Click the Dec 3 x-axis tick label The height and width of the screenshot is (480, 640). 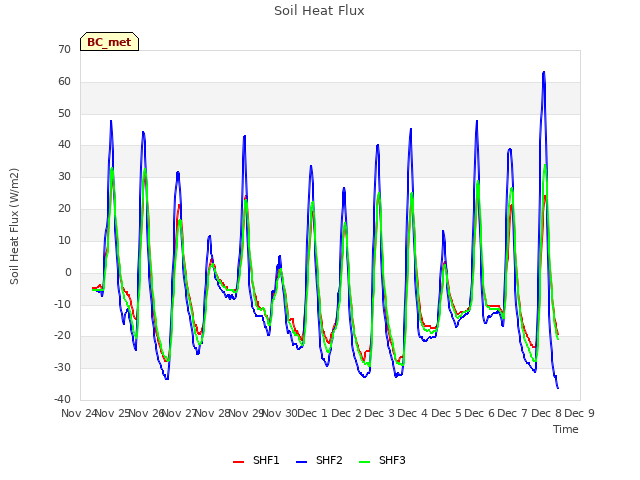(x=379, y=413)
